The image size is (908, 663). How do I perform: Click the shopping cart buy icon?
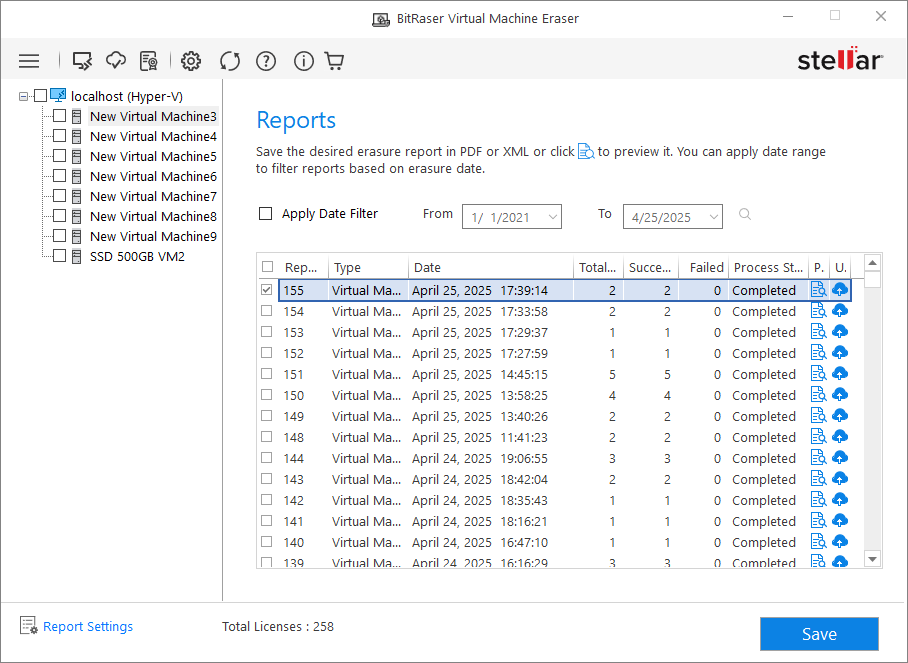335,61
